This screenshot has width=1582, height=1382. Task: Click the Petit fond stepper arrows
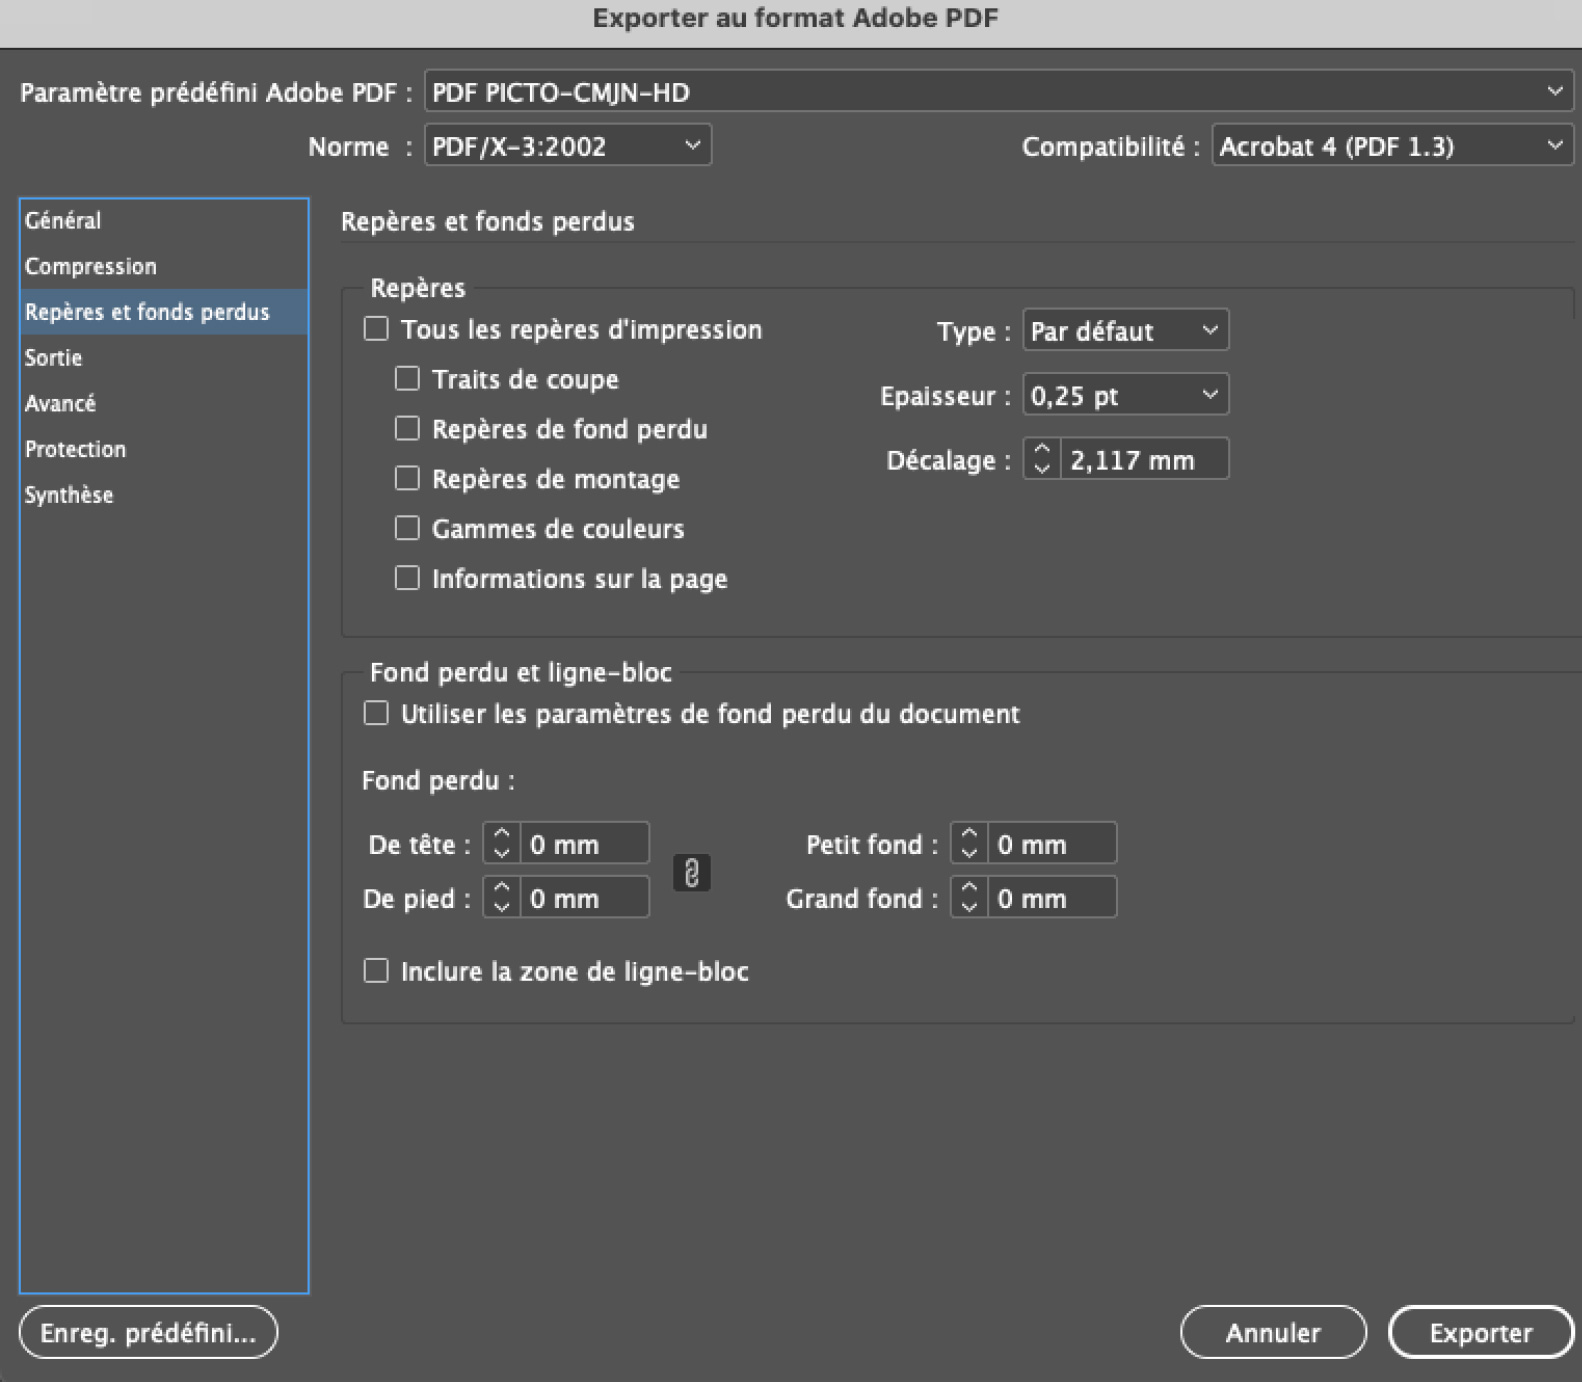tap(969, 843)
